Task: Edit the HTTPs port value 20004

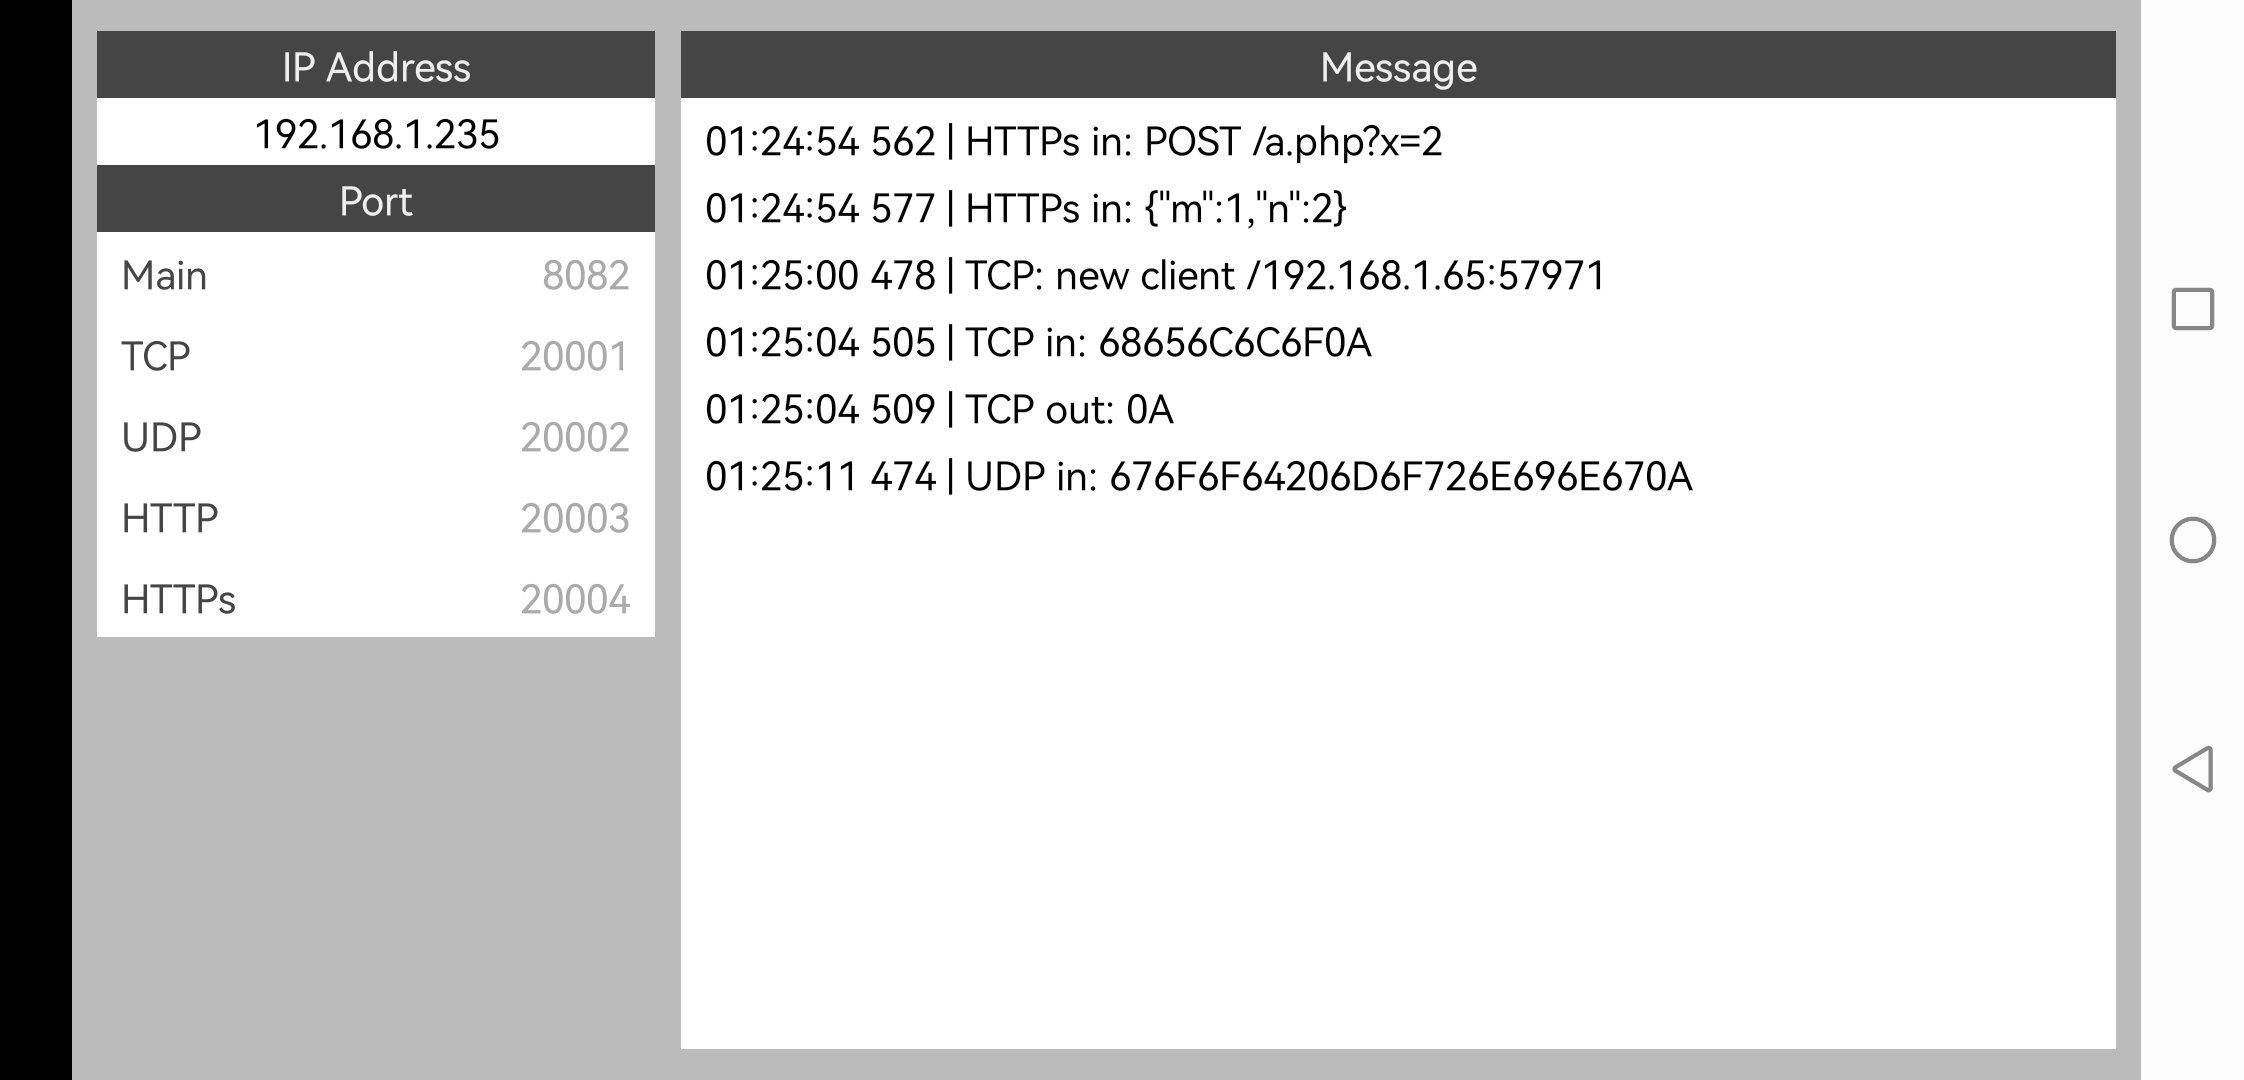Action: (x=574, y=600)
